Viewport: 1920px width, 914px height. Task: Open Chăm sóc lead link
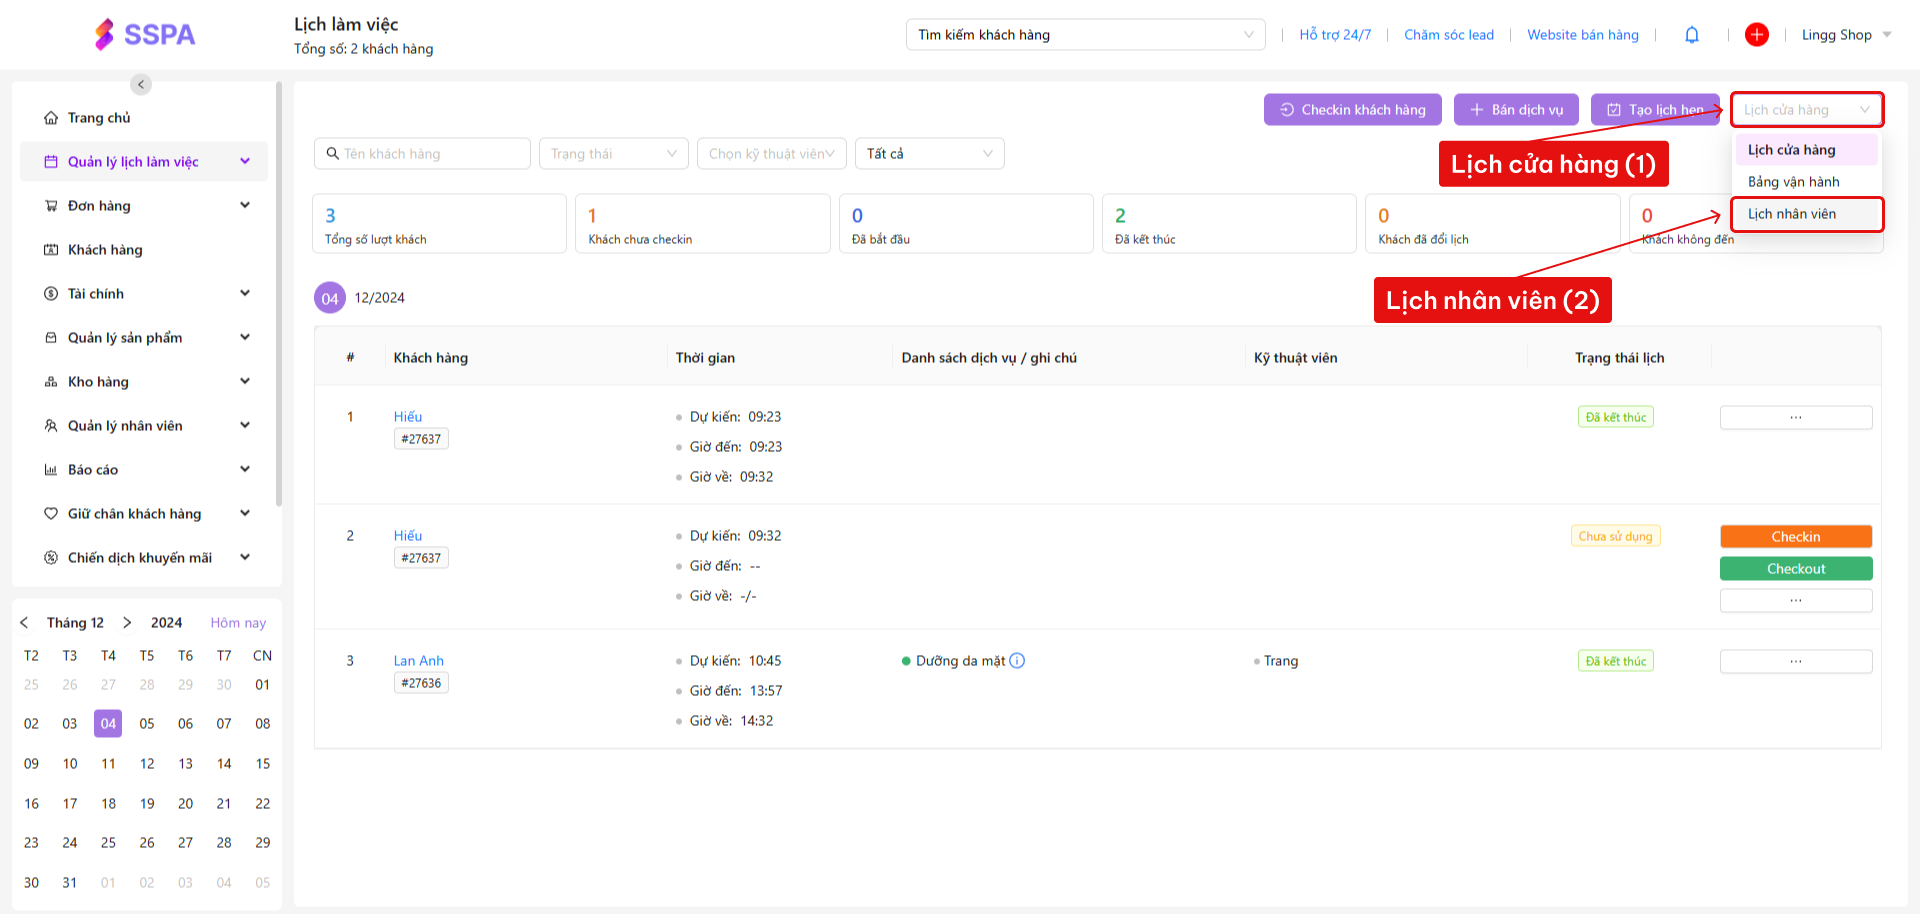tap(1449, 35)
